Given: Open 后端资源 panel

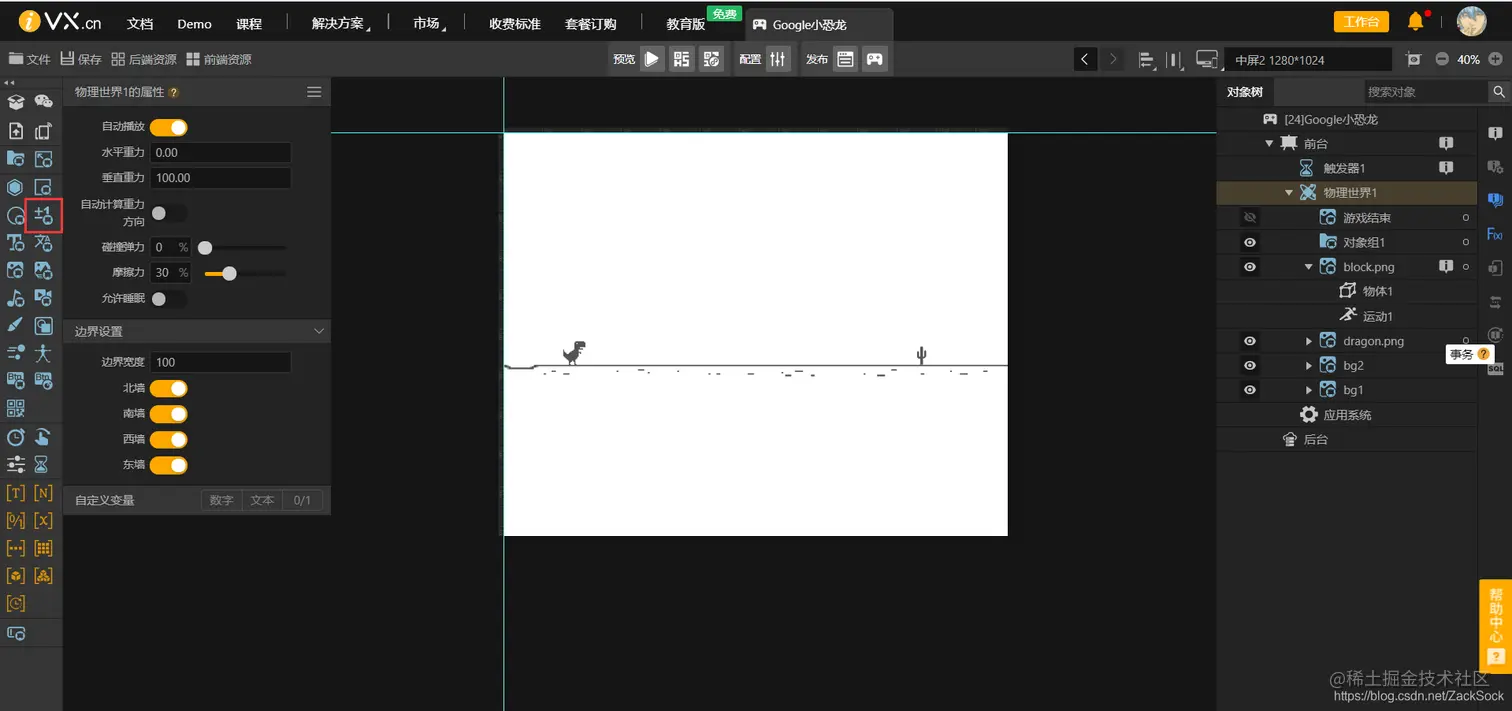Looking at the screenshot, I should pos(144,59).
